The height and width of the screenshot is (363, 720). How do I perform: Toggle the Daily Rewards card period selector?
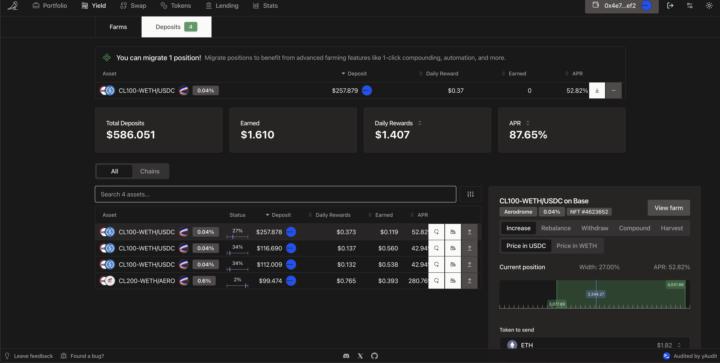[x=420, y=123]
